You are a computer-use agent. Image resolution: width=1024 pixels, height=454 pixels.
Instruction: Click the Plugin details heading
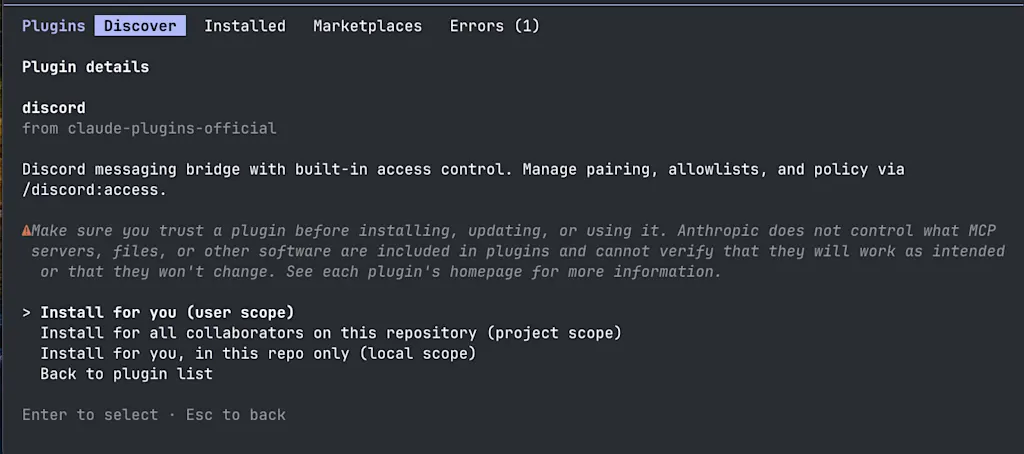86,67
